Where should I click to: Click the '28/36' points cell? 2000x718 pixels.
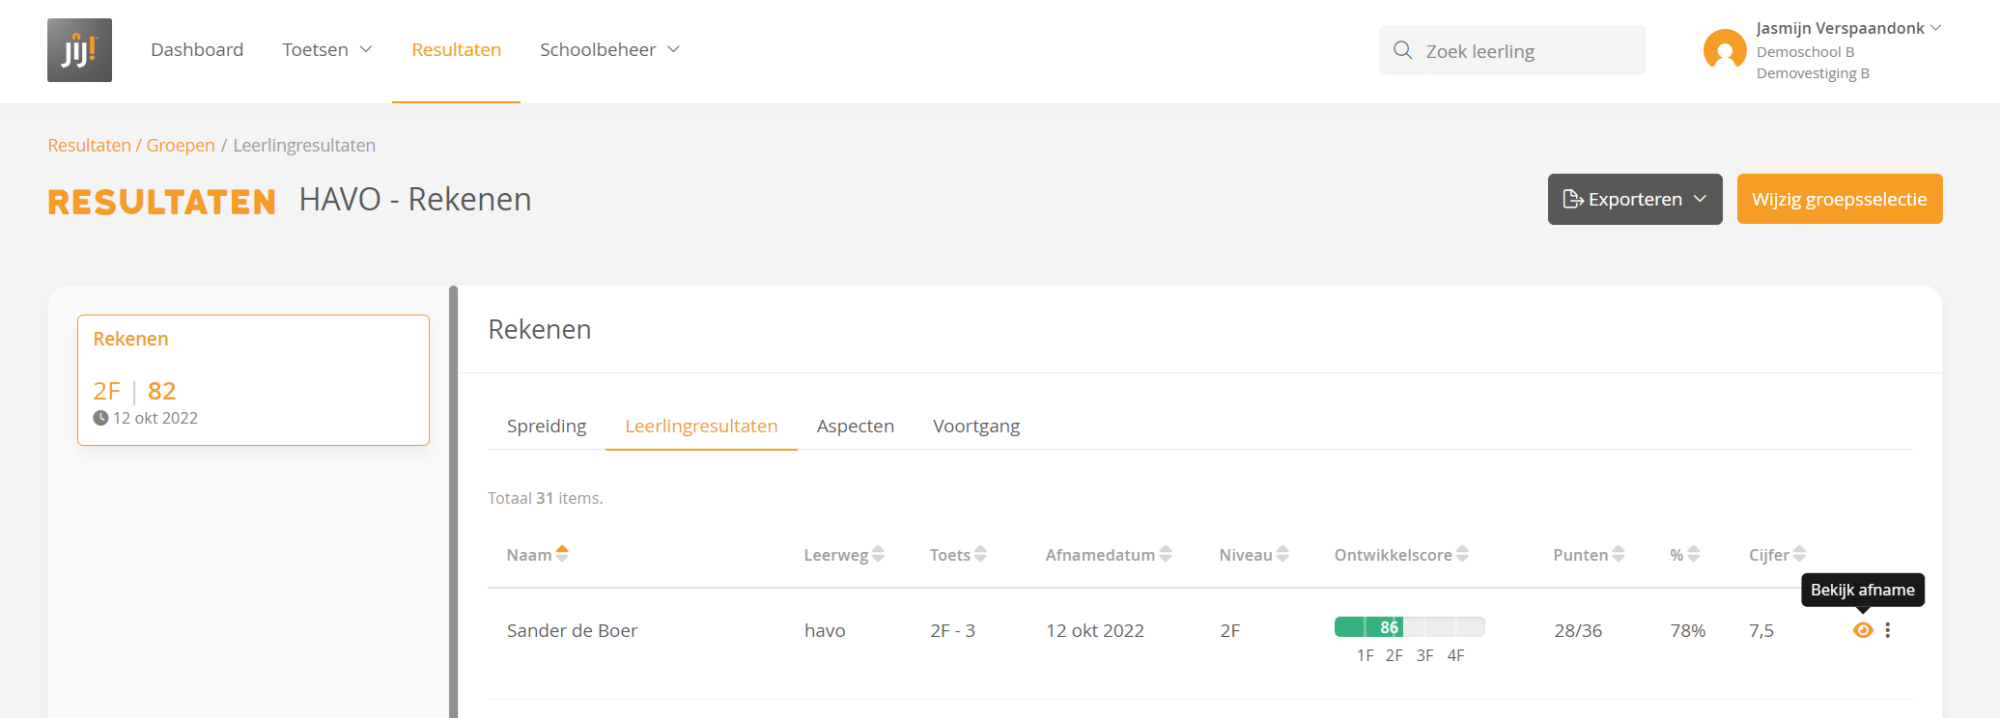pyautogui.click(x=1578, y=631)
